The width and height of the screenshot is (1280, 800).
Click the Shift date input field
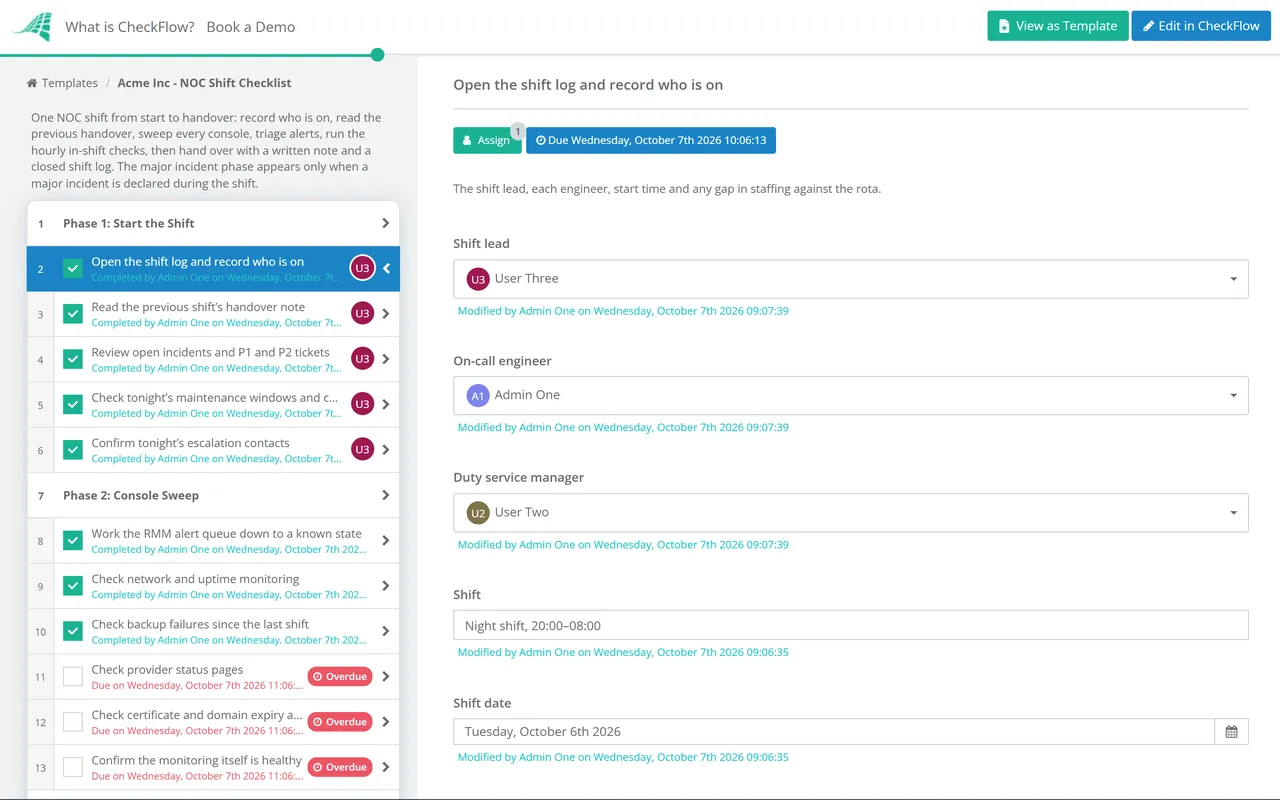click(x=834, y=732)
